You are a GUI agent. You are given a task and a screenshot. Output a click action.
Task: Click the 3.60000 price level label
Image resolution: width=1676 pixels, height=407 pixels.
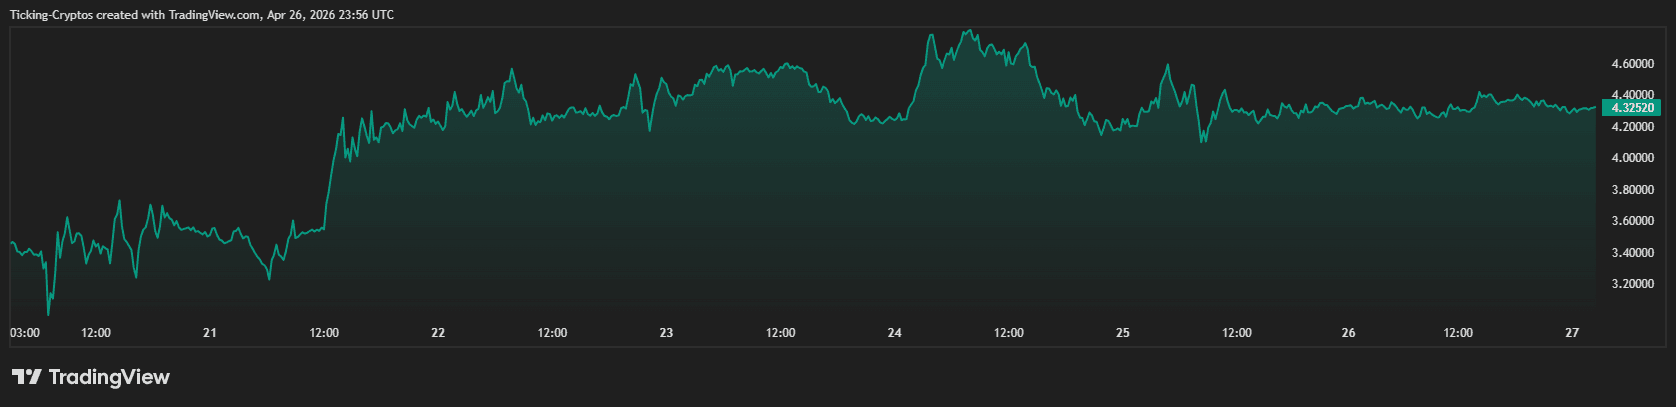(x=1632, y=221)
